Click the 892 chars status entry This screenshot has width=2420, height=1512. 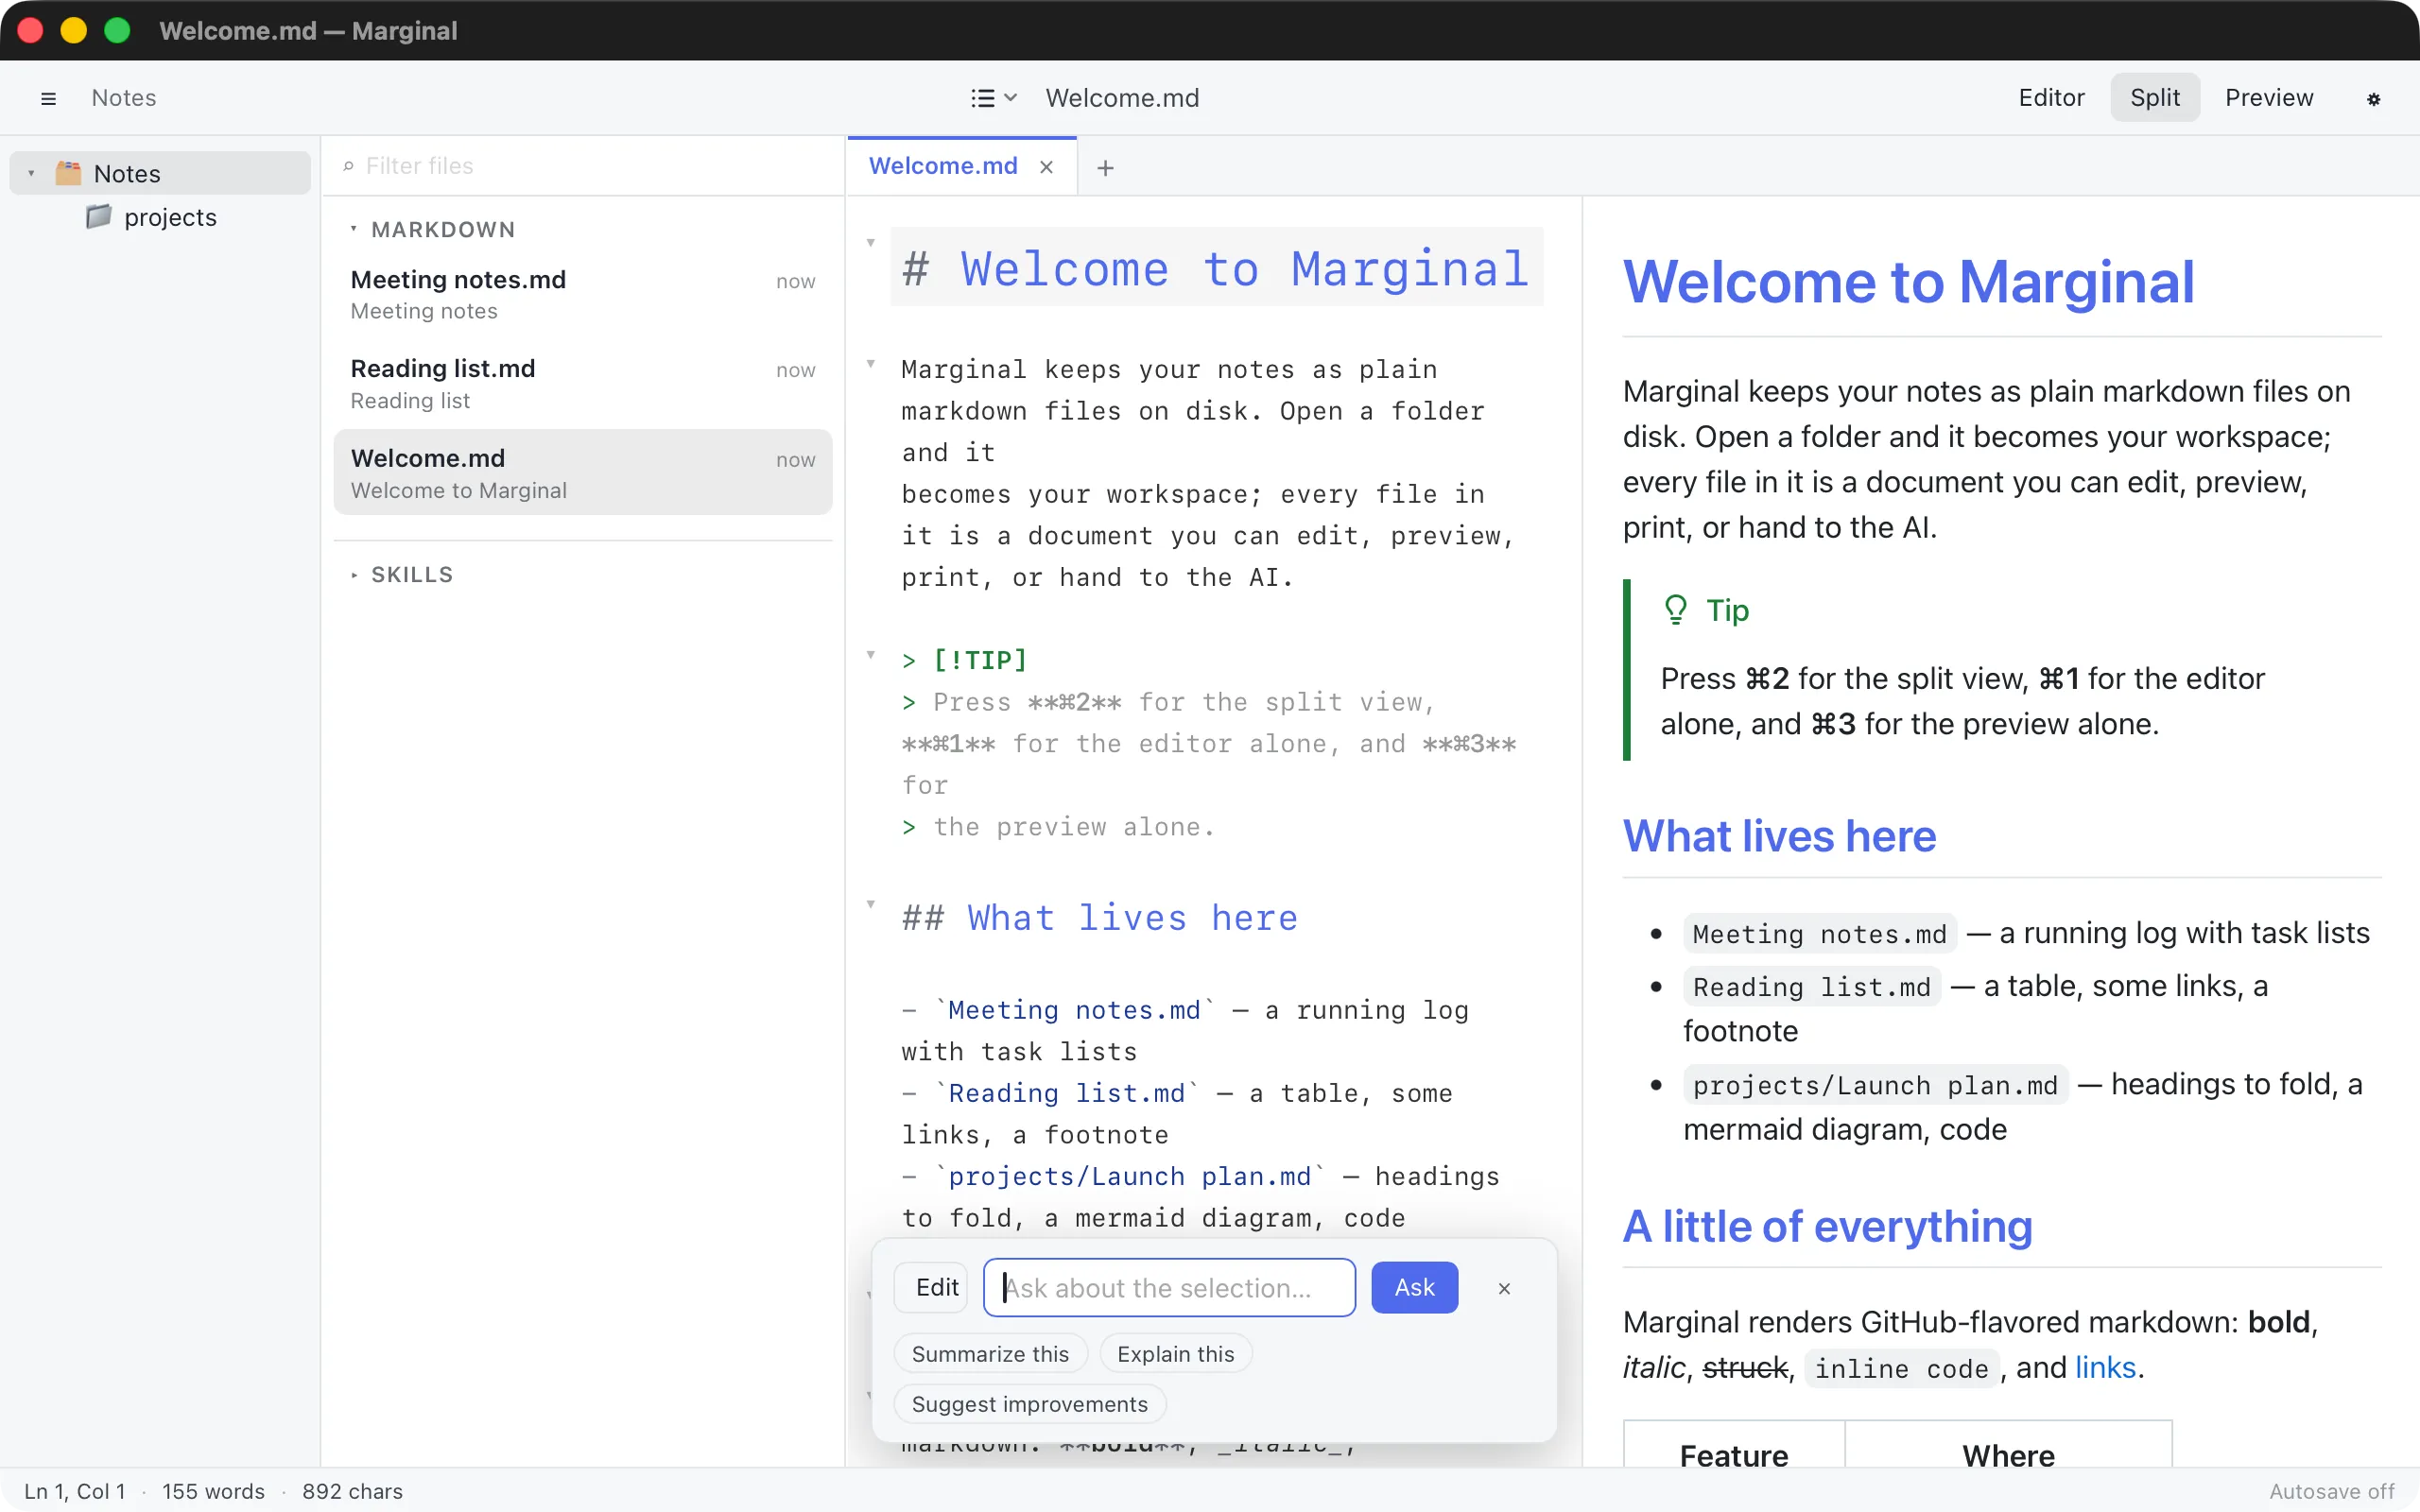click(x=352, y=1491)
